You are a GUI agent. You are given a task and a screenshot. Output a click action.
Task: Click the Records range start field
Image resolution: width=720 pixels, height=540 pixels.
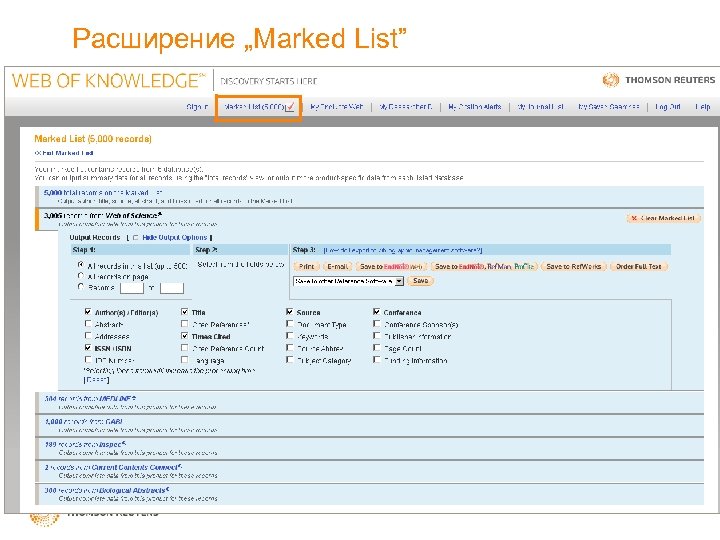pyautogui.click(x=132, y=288)
